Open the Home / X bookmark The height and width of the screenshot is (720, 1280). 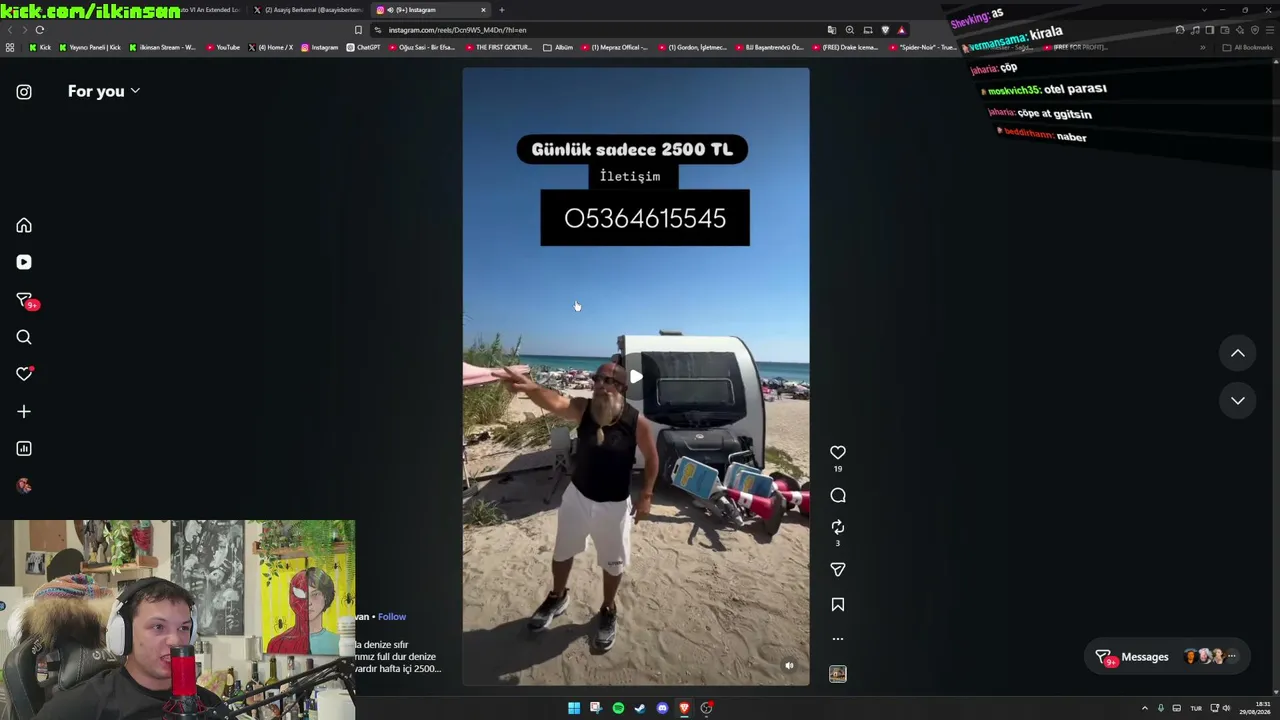click(270, 47)
